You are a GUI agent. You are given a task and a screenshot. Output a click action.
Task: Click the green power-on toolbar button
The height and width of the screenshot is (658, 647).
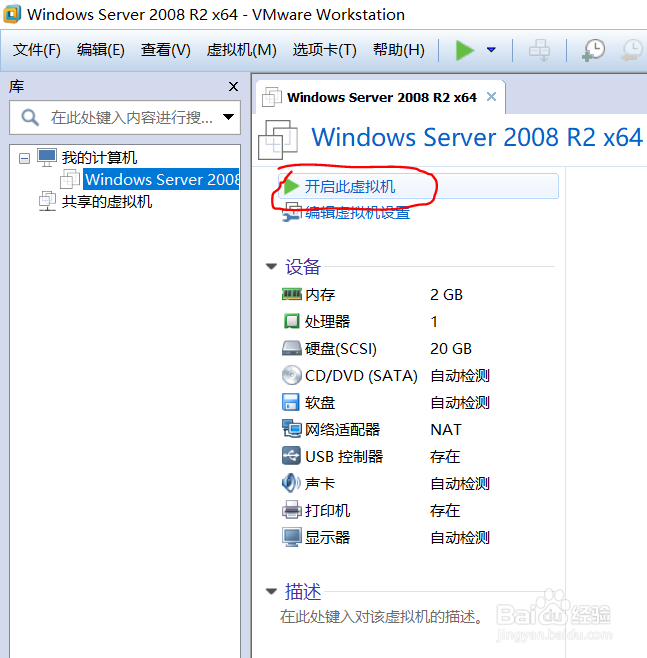[x=465, y=50]
